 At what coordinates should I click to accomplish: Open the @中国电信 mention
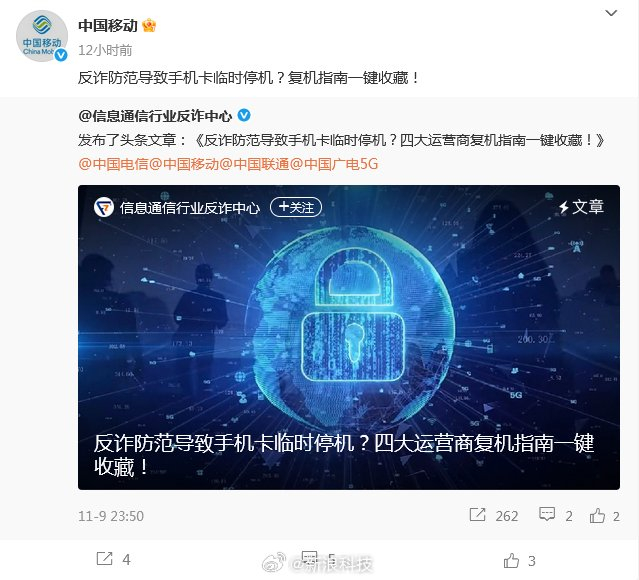(x=113, y=164)
